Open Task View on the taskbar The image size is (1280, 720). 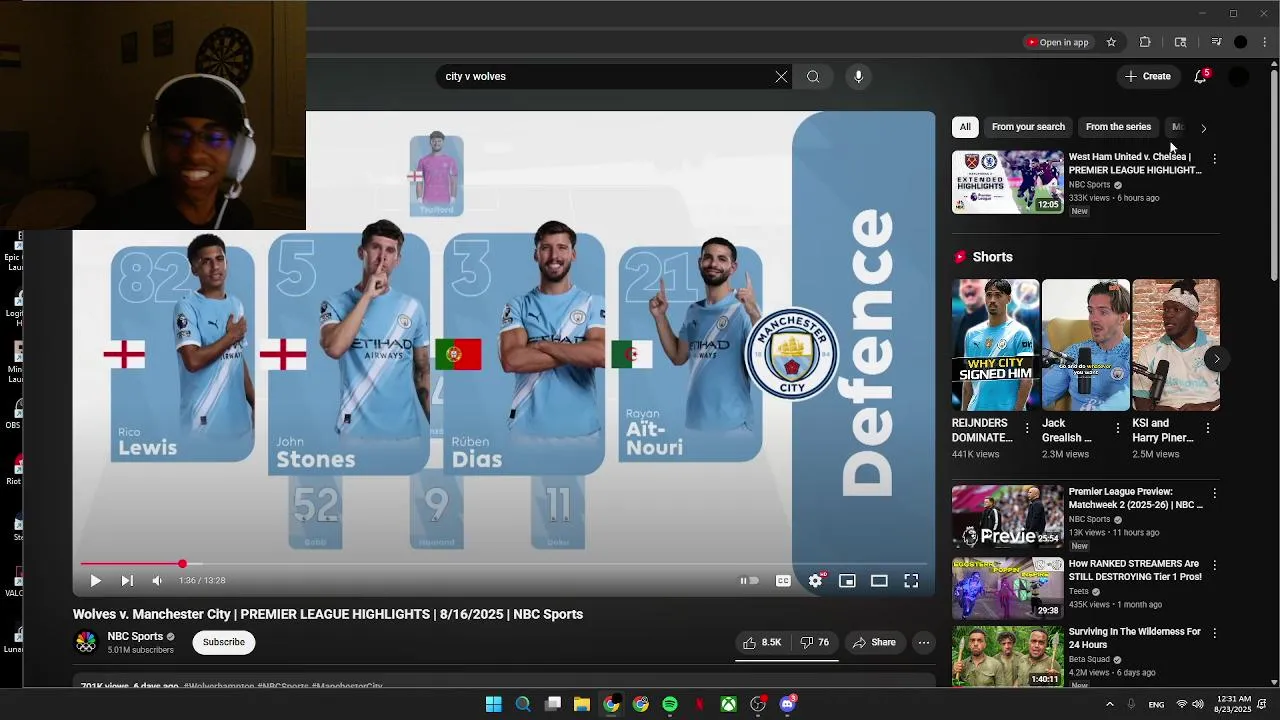[x=552, y=704]
